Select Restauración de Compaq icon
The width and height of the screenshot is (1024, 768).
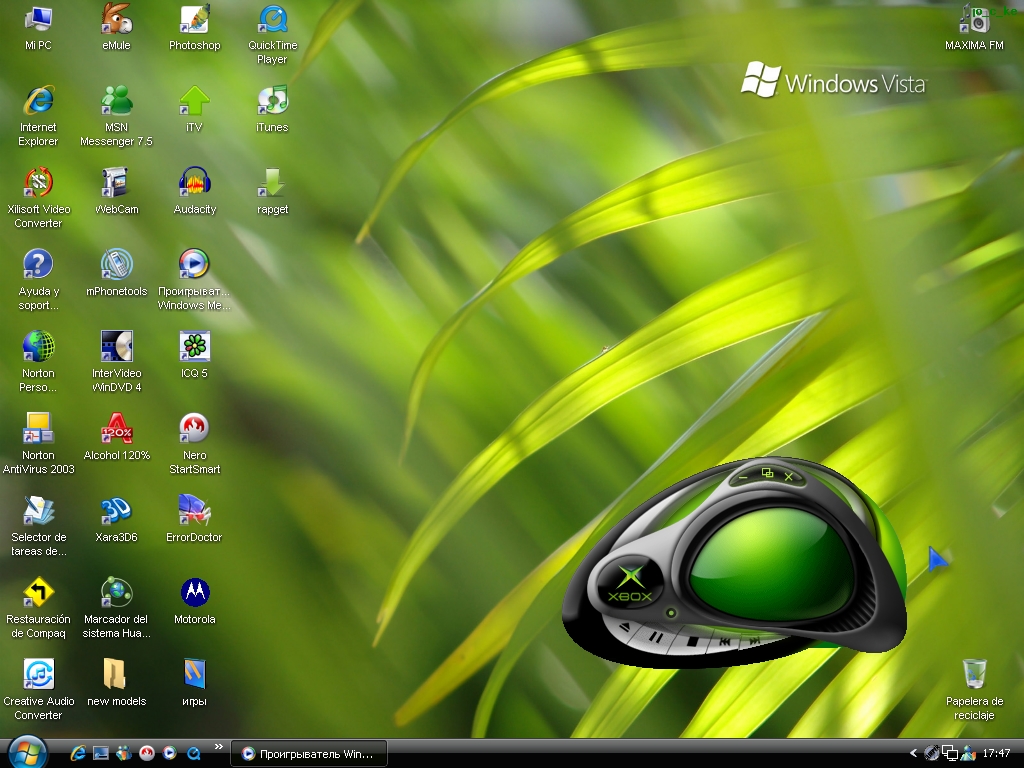pyautogui.click(x=38, y=592)
